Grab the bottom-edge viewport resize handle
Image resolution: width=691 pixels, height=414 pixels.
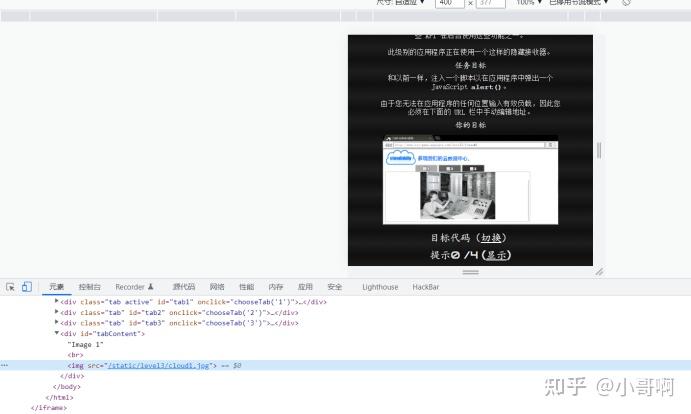[x=470, y=272]
